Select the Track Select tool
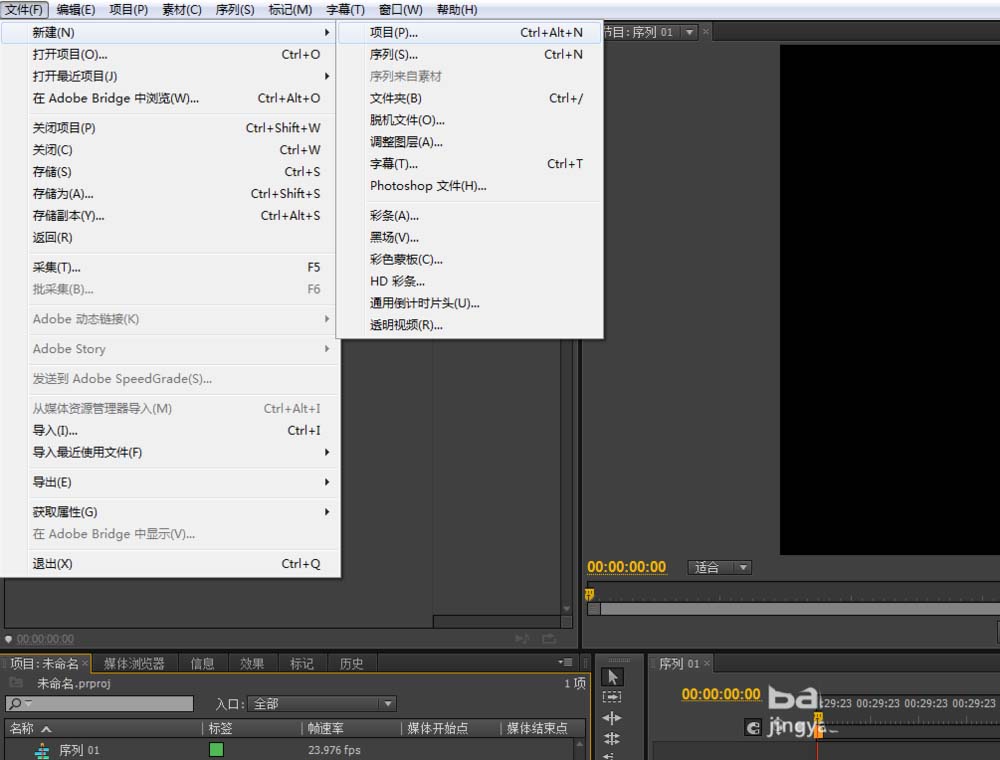The width and height of the screenshot is (1000, 760). (612, 697)
